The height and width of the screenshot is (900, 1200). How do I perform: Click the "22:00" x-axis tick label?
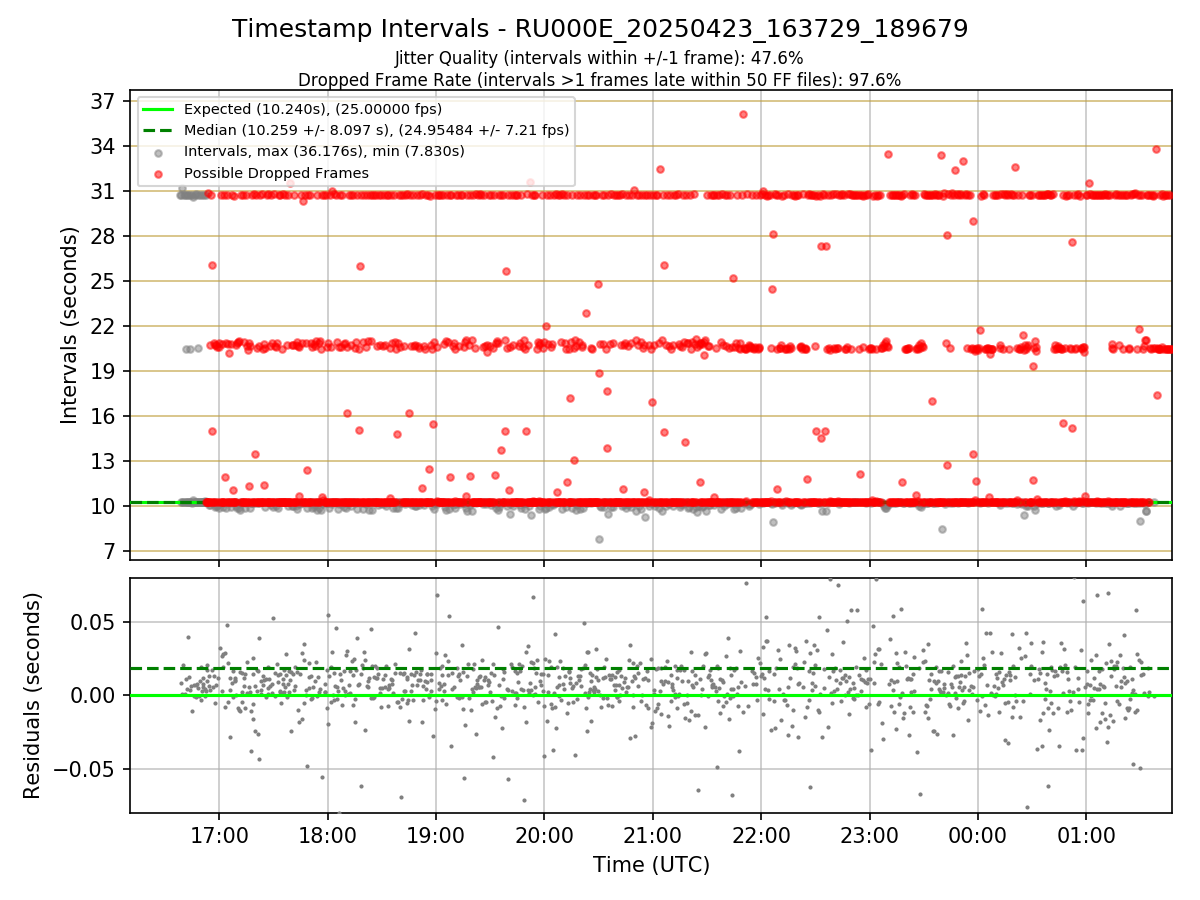coord(761,835)
